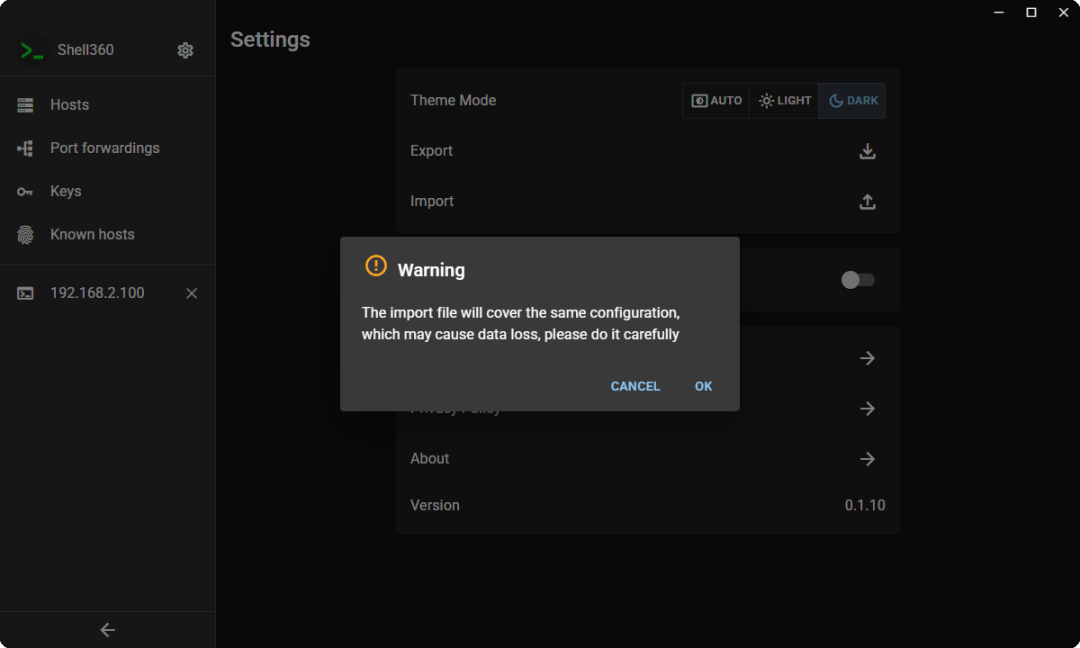The image size is (1080, 648).
Task: Confirm import by pressing OK
Action: pyautogui.click(x=703, y=386)
